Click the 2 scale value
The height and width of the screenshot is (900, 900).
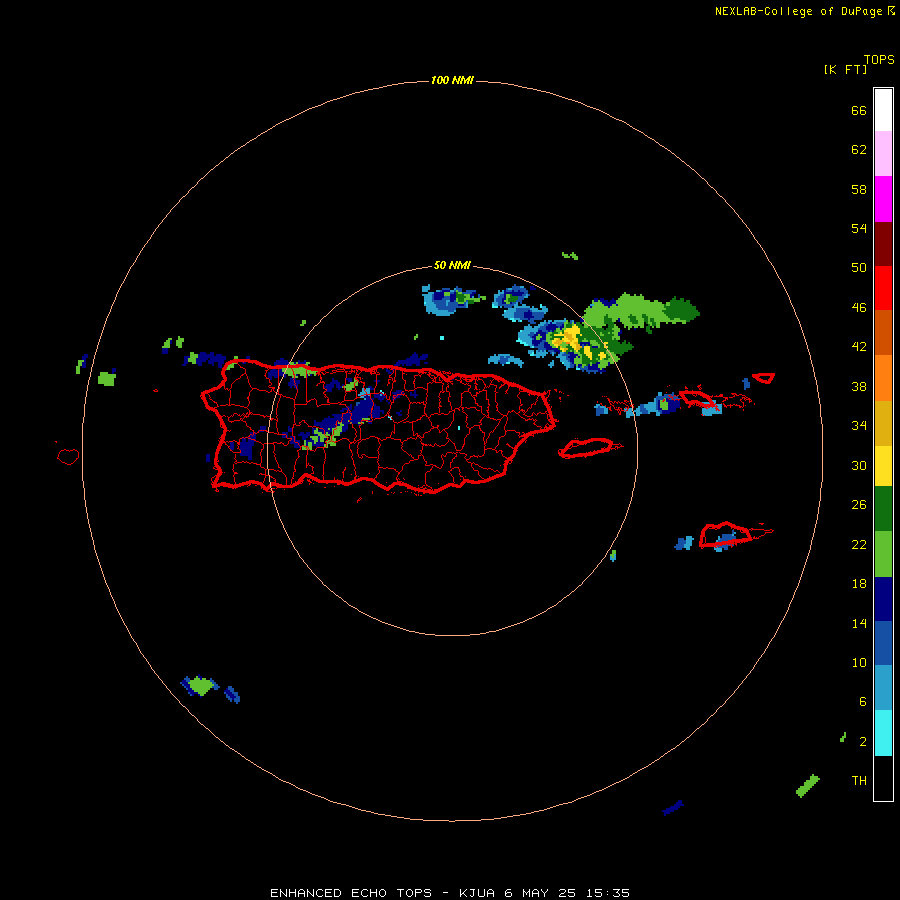click(863, 742)
